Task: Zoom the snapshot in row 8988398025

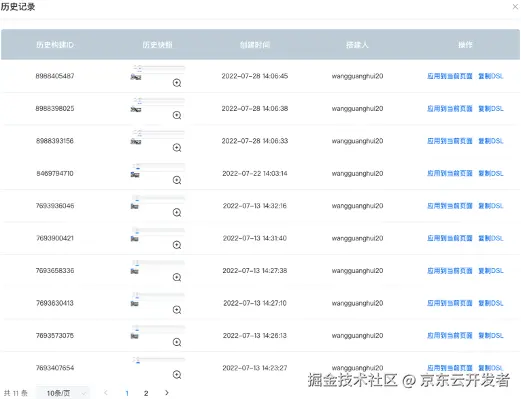Action: 177,115
